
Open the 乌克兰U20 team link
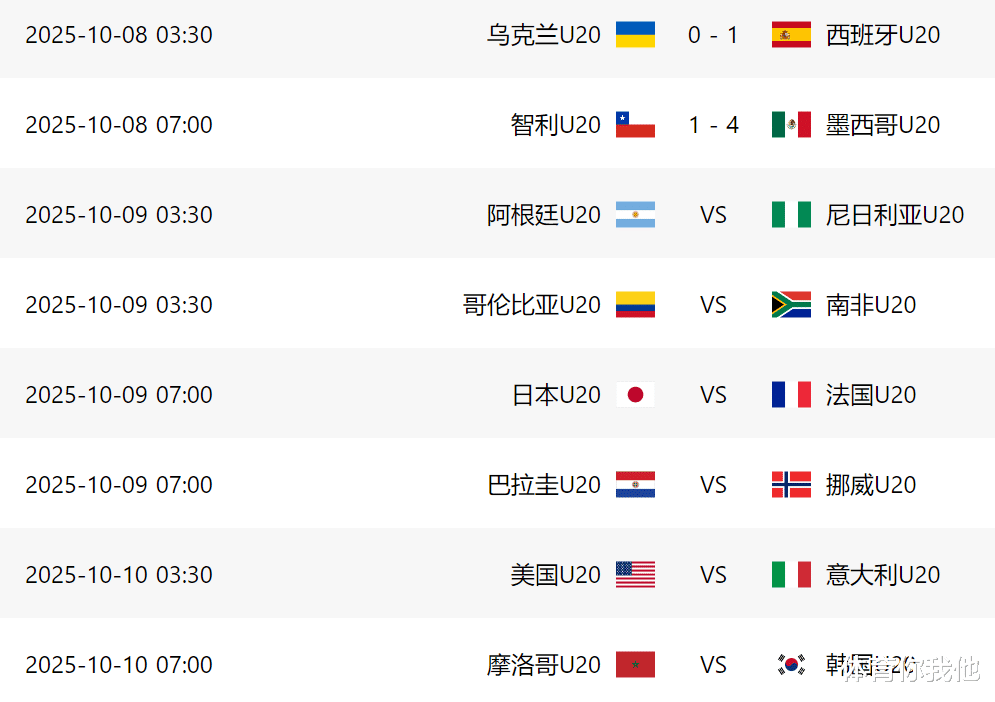[544, 35]
